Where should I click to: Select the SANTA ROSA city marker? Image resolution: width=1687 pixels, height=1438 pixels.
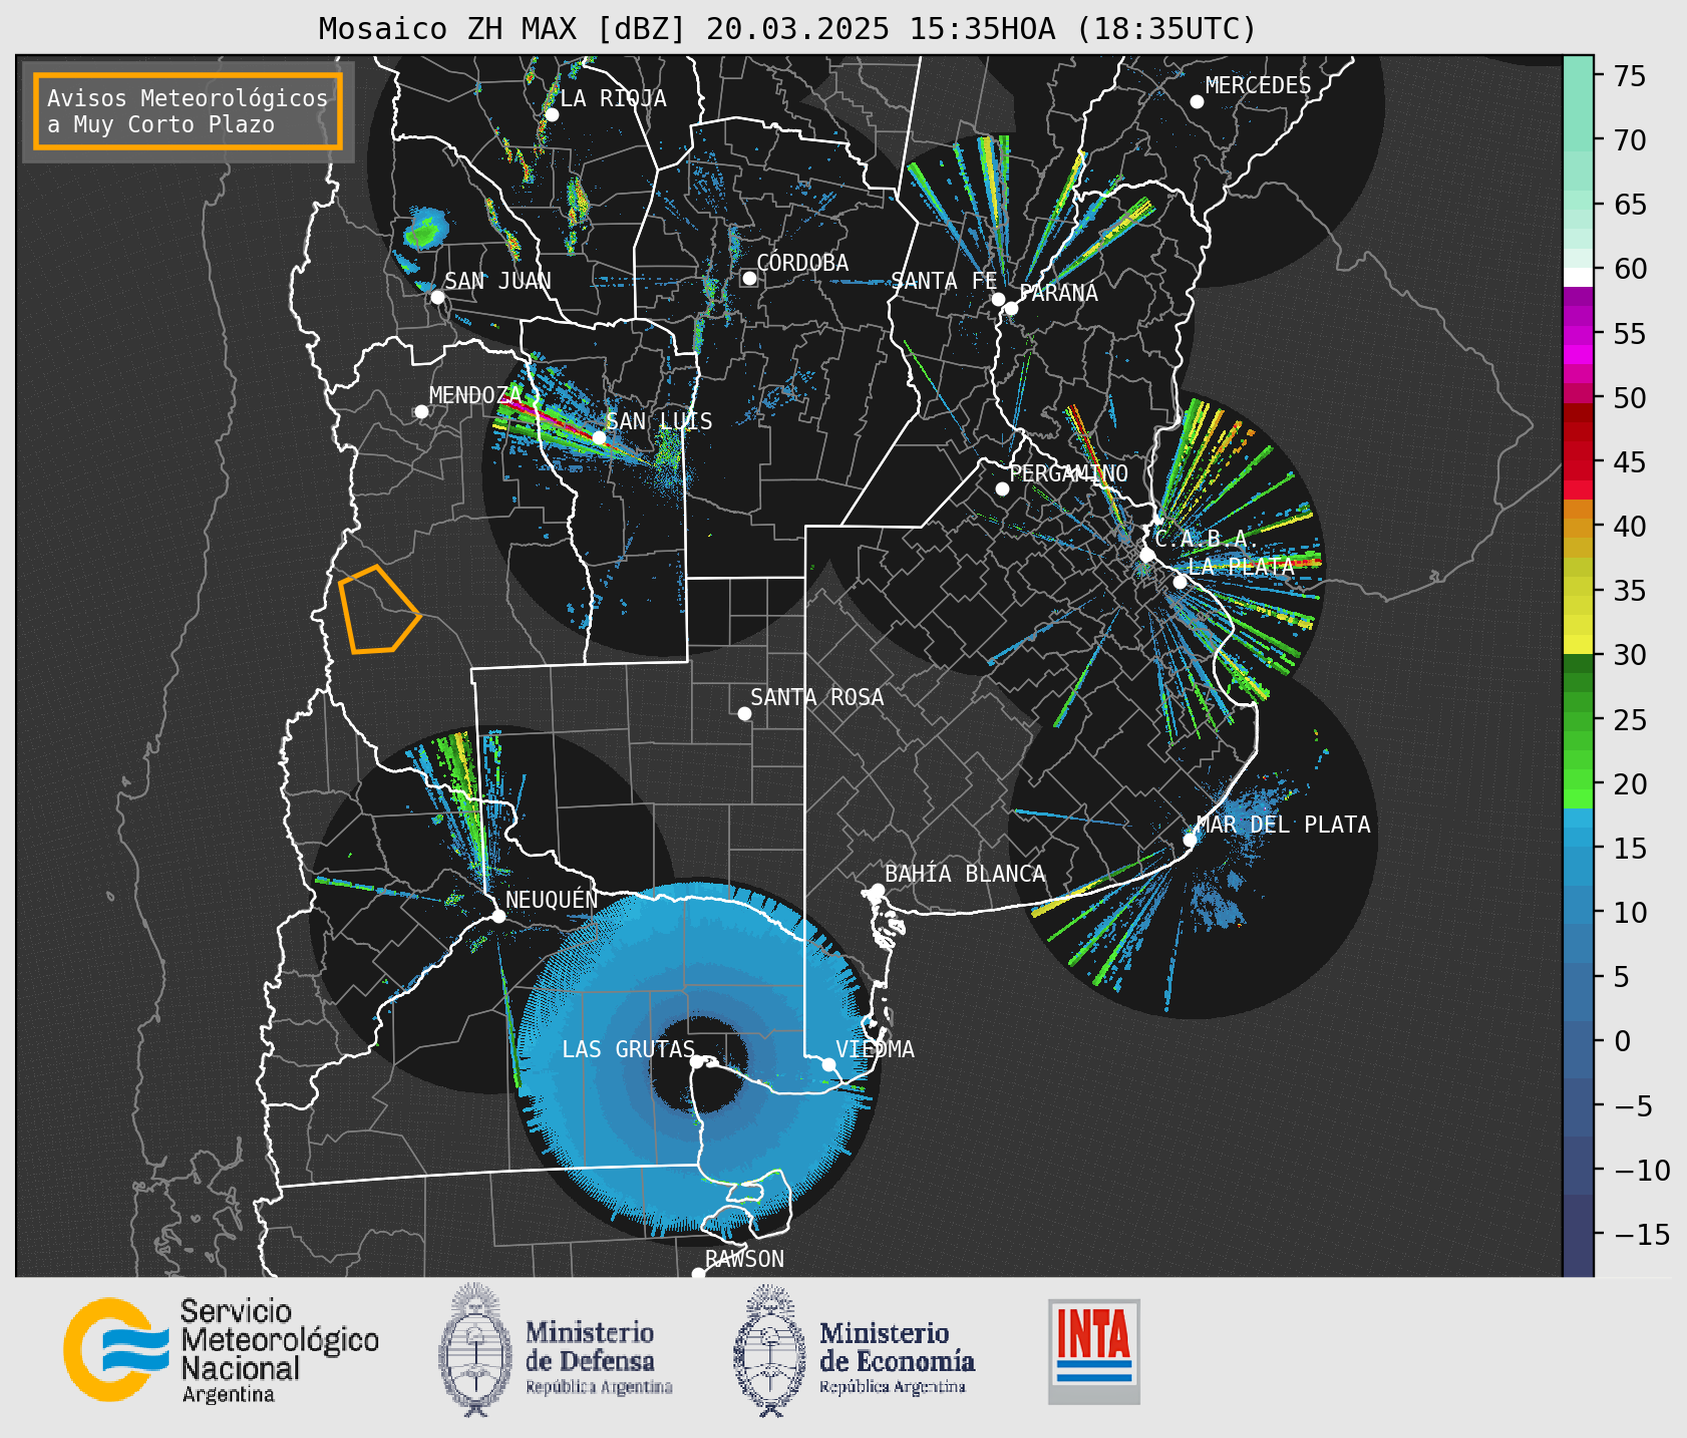click(744, 713)
